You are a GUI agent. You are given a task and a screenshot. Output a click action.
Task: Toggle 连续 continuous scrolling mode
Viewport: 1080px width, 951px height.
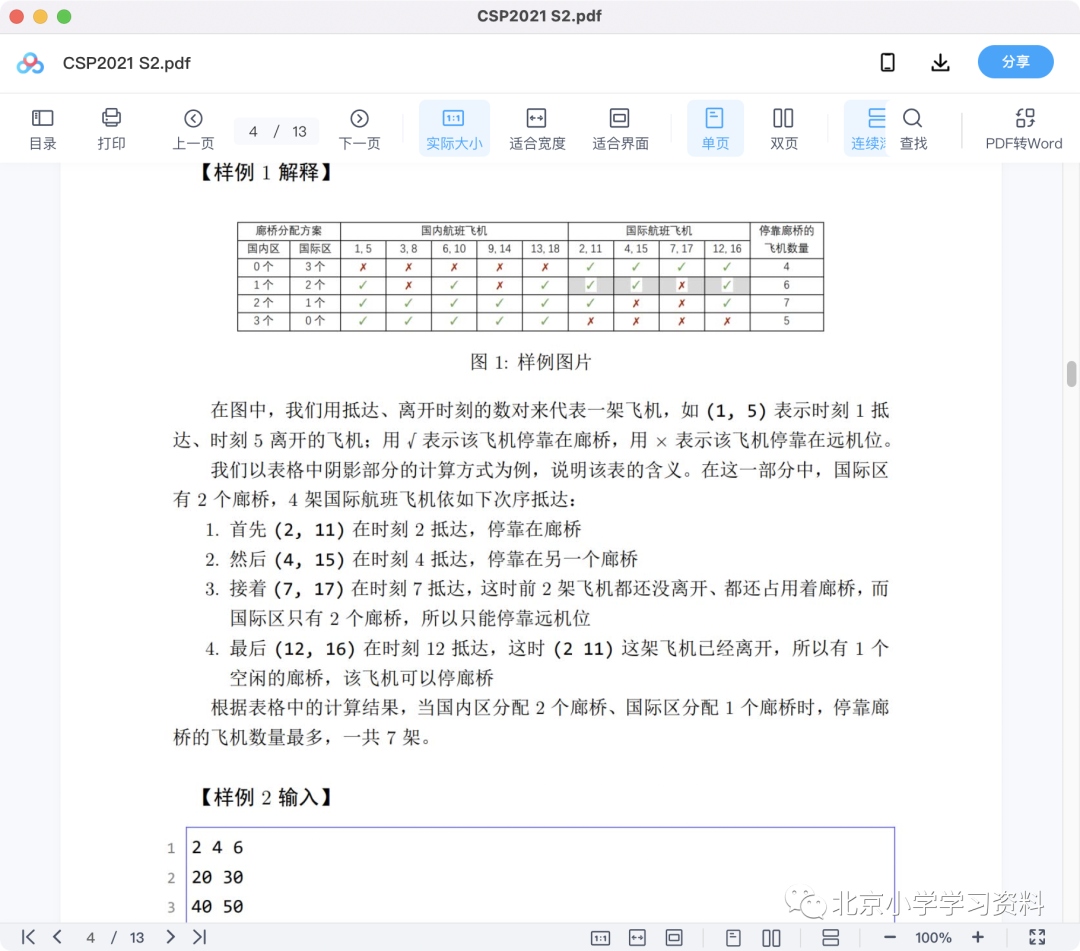868,129
